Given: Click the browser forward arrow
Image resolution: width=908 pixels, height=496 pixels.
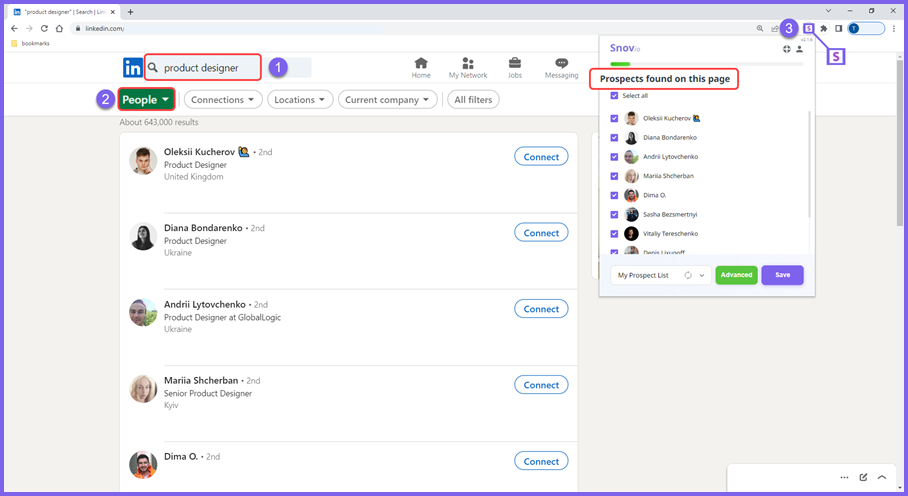Looking at the screenshot, I should [x=29, y=28].
